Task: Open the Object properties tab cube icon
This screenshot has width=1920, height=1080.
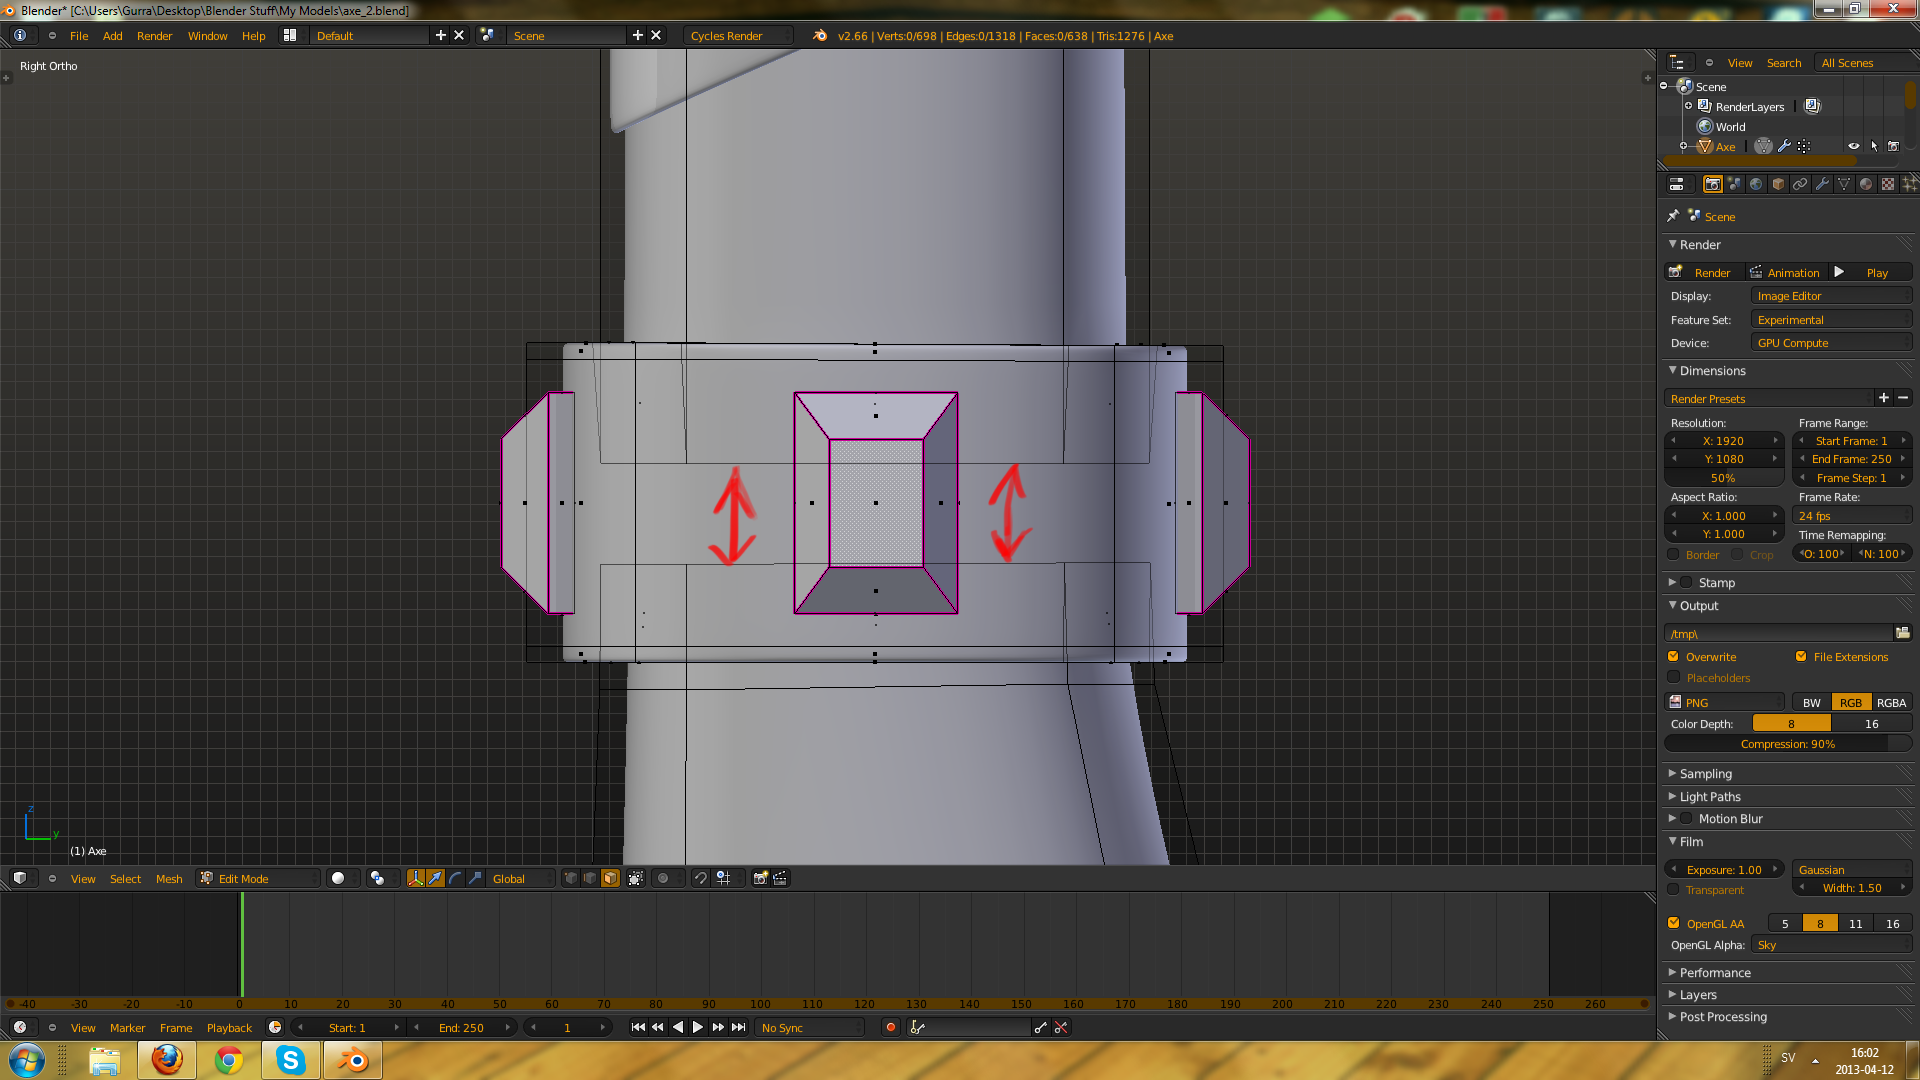Action: (x=1778, y=184)
